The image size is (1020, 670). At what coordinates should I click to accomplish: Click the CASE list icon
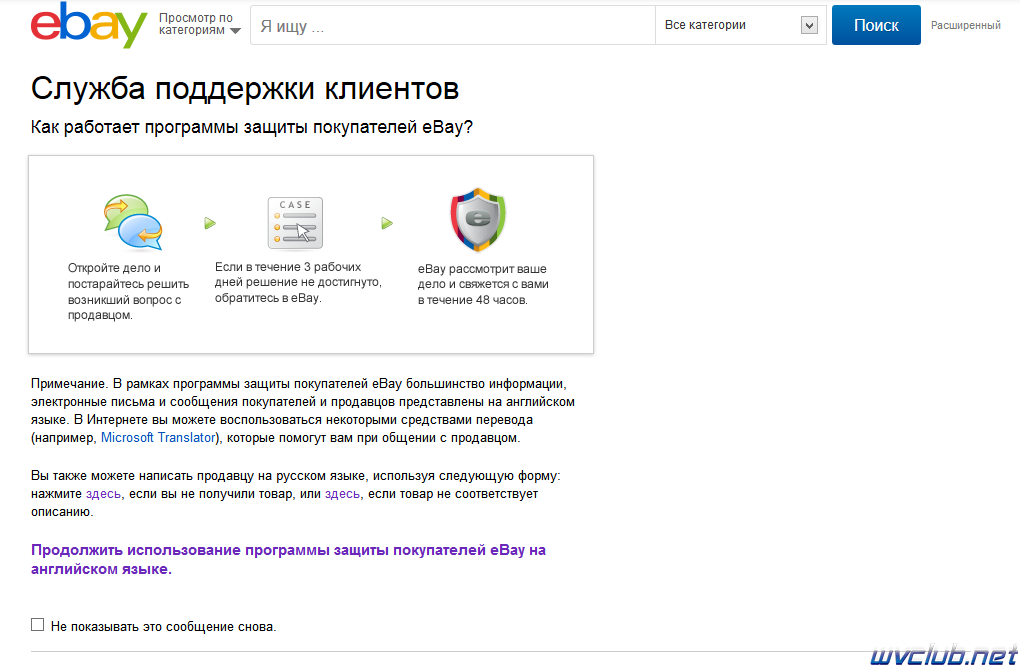[x=295, y=223]
